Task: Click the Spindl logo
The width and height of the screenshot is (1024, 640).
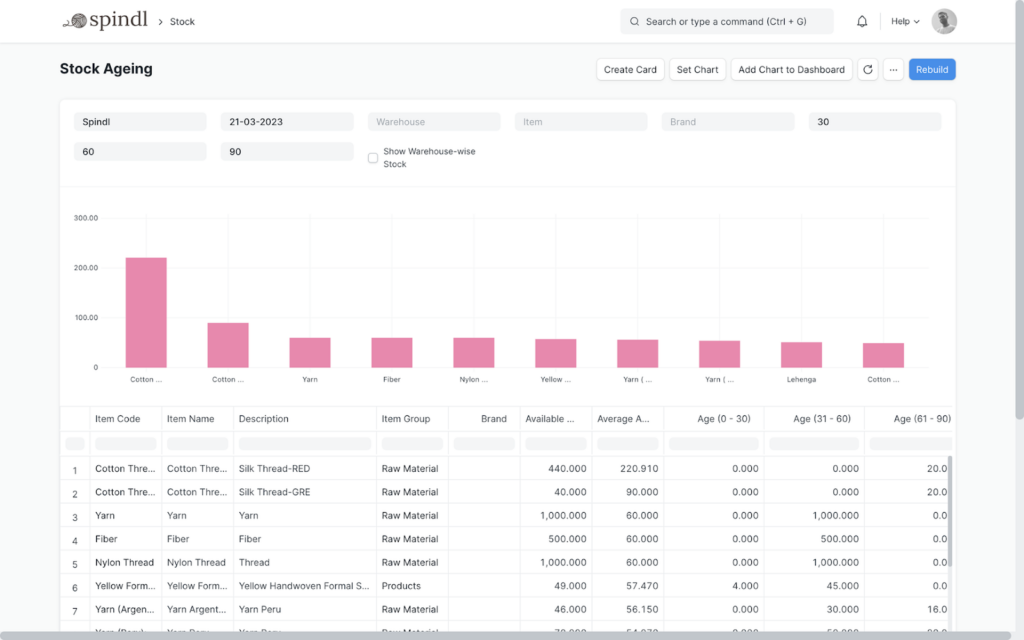Action: coord(104,20)
